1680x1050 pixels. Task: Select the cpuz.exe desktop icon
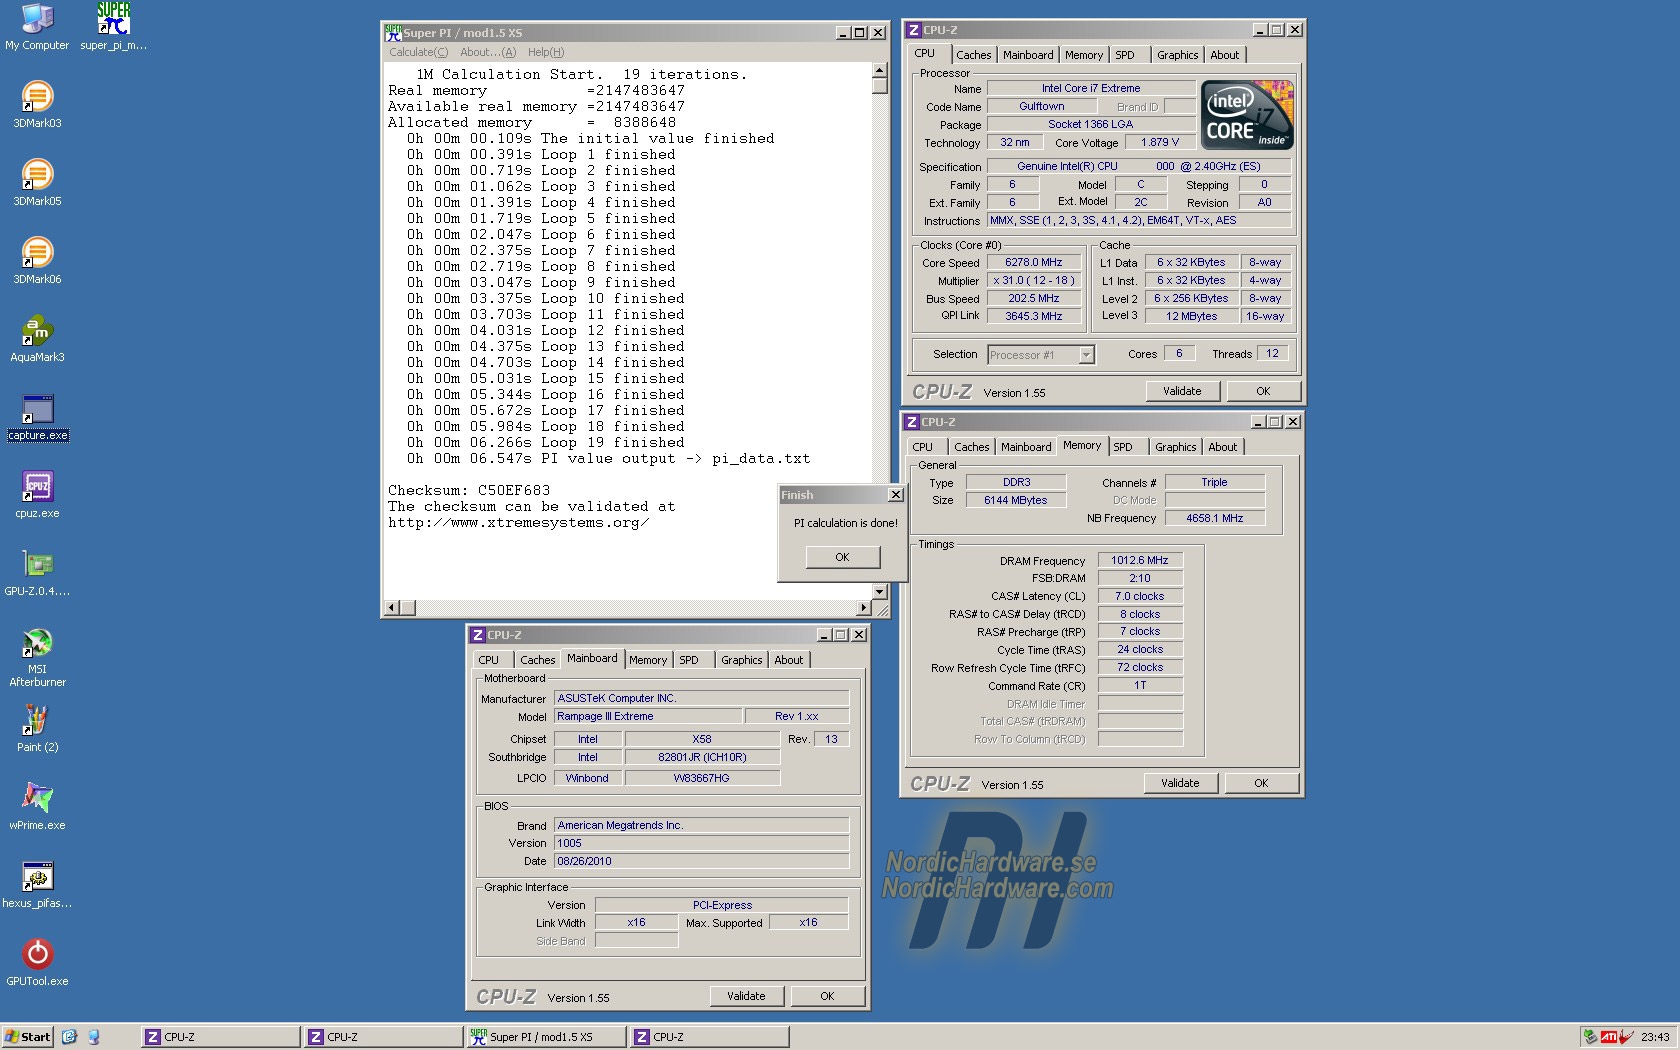37,488
